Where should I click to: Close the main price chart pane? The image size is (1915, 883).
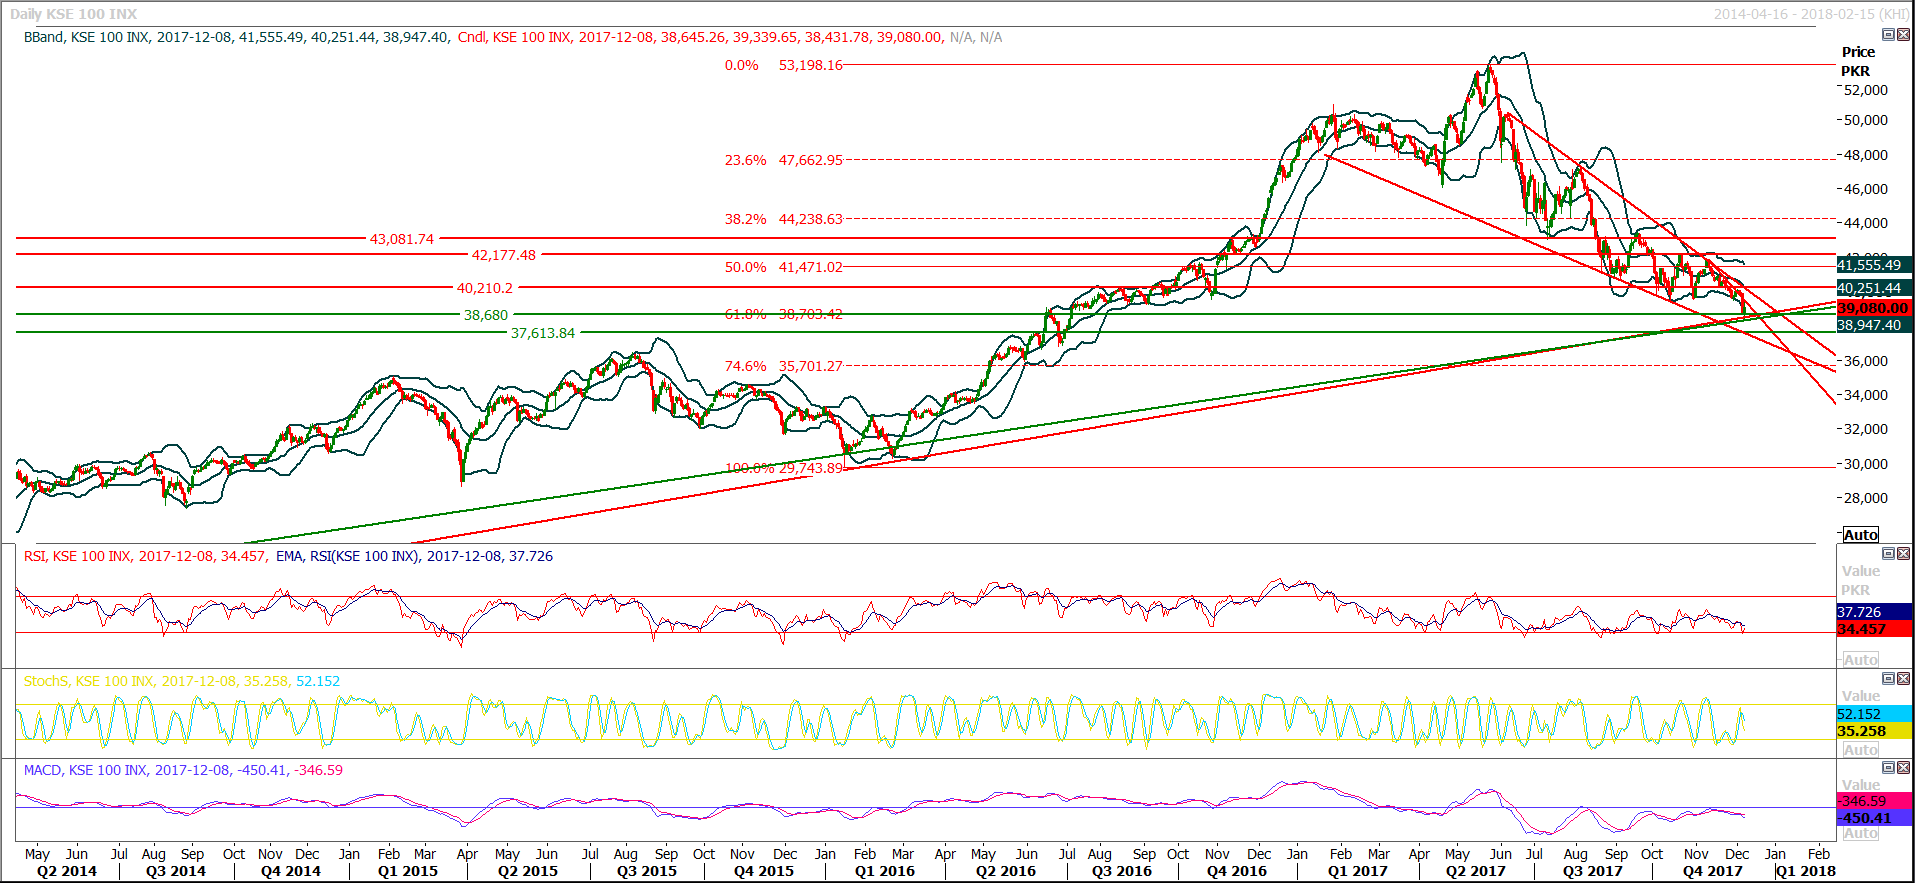[x=1903, y=34]
